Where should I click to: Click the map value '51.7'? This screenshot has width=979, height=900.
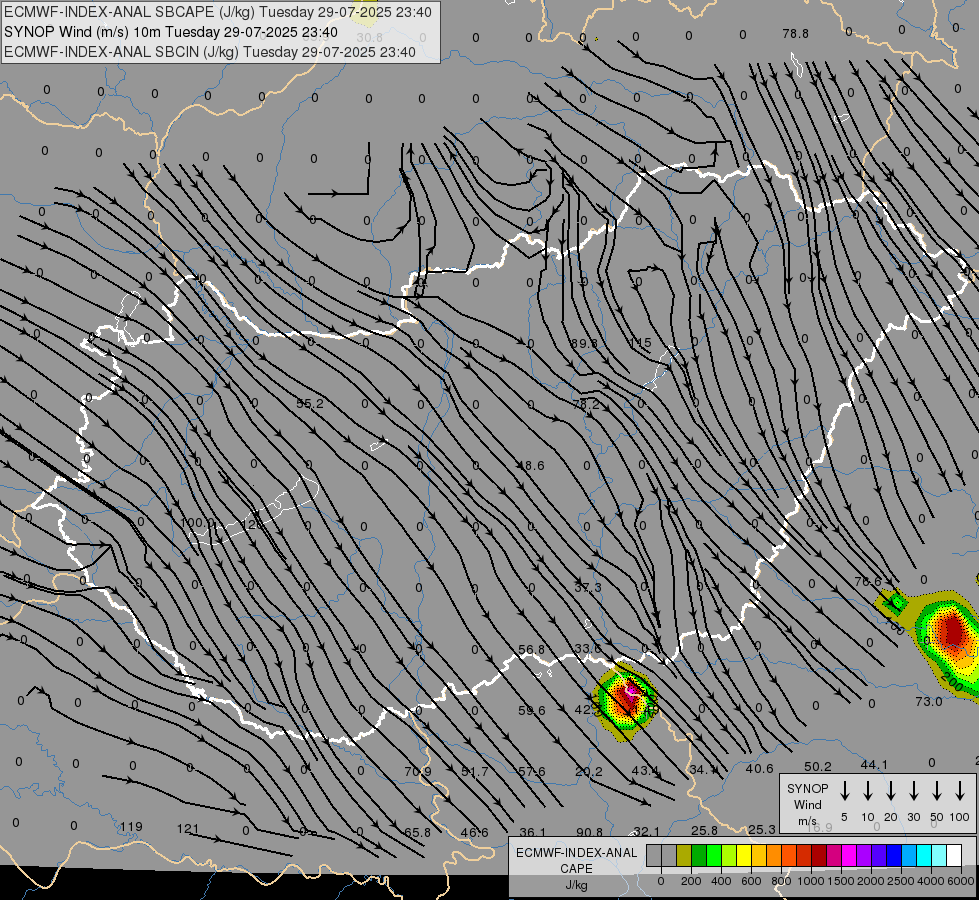coord(475,771)
